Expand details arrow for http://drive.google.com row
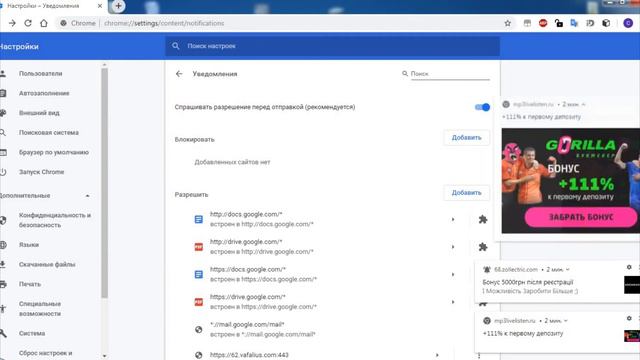The image size is (640, 360). point(453,247)
